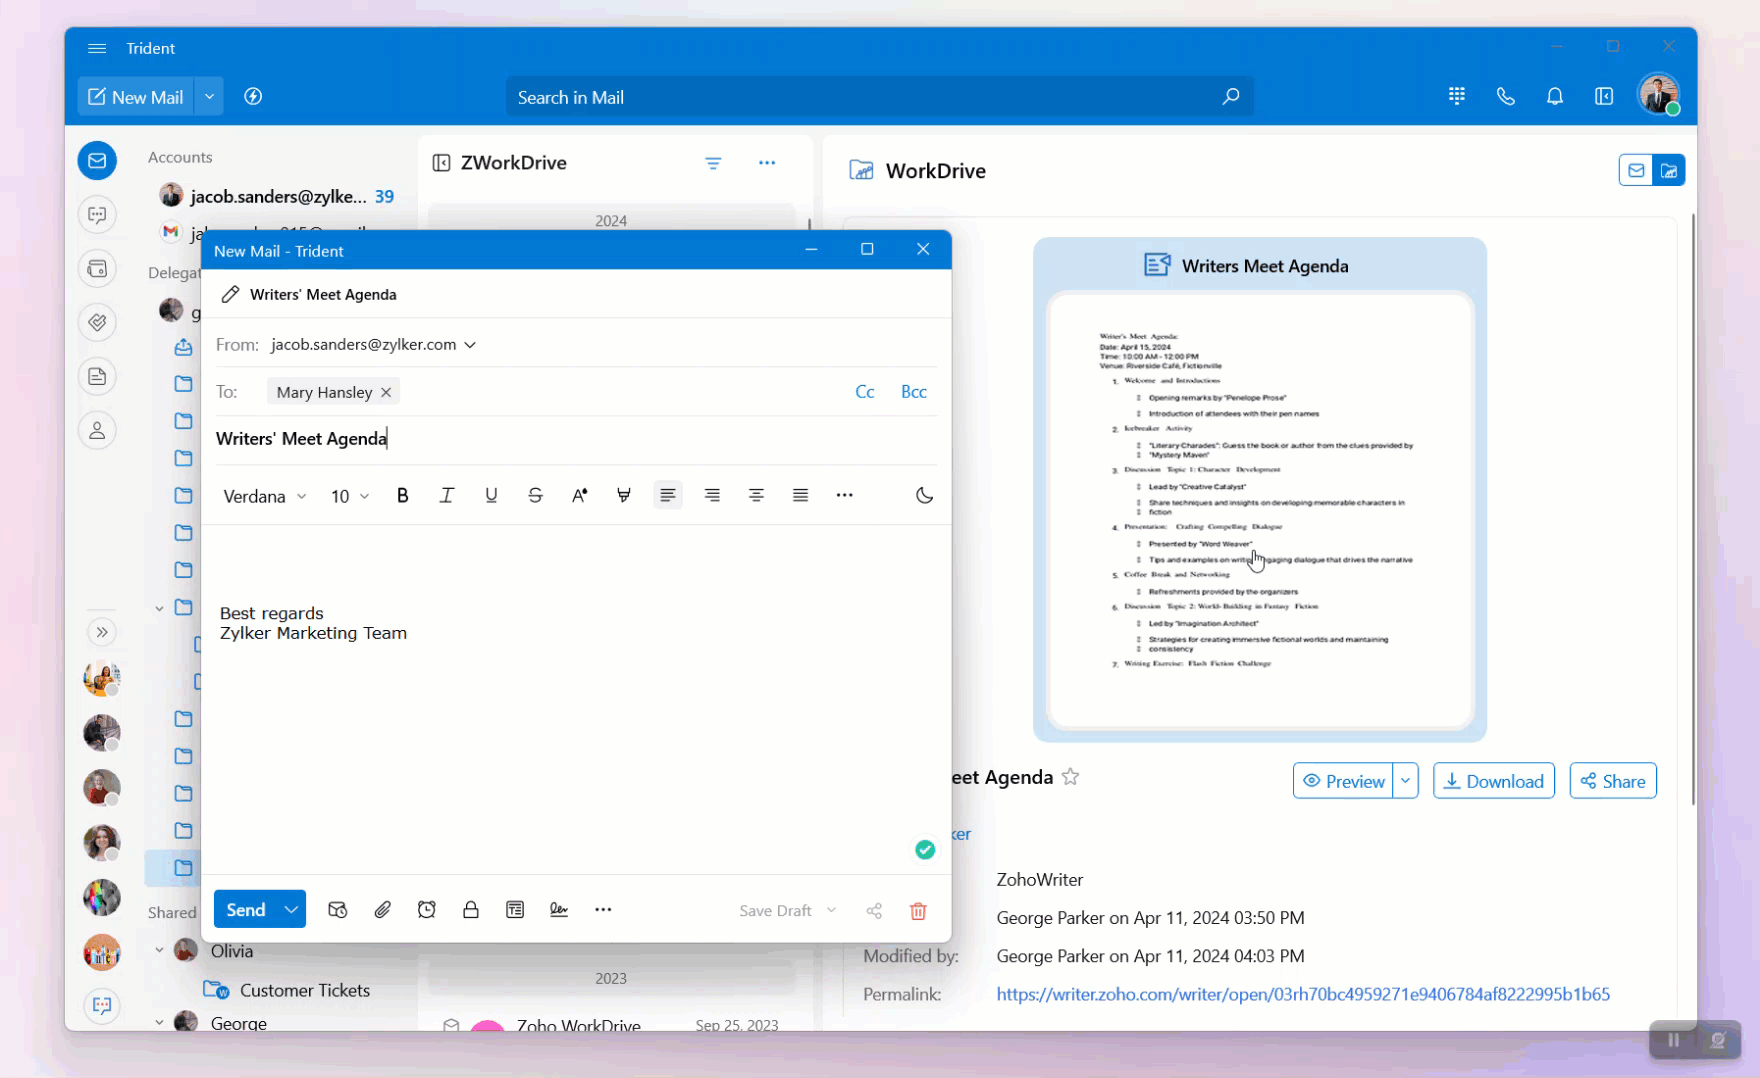Click the Save Draft button
Viewport: 1760px width, 1078px height.
(775, 911)
